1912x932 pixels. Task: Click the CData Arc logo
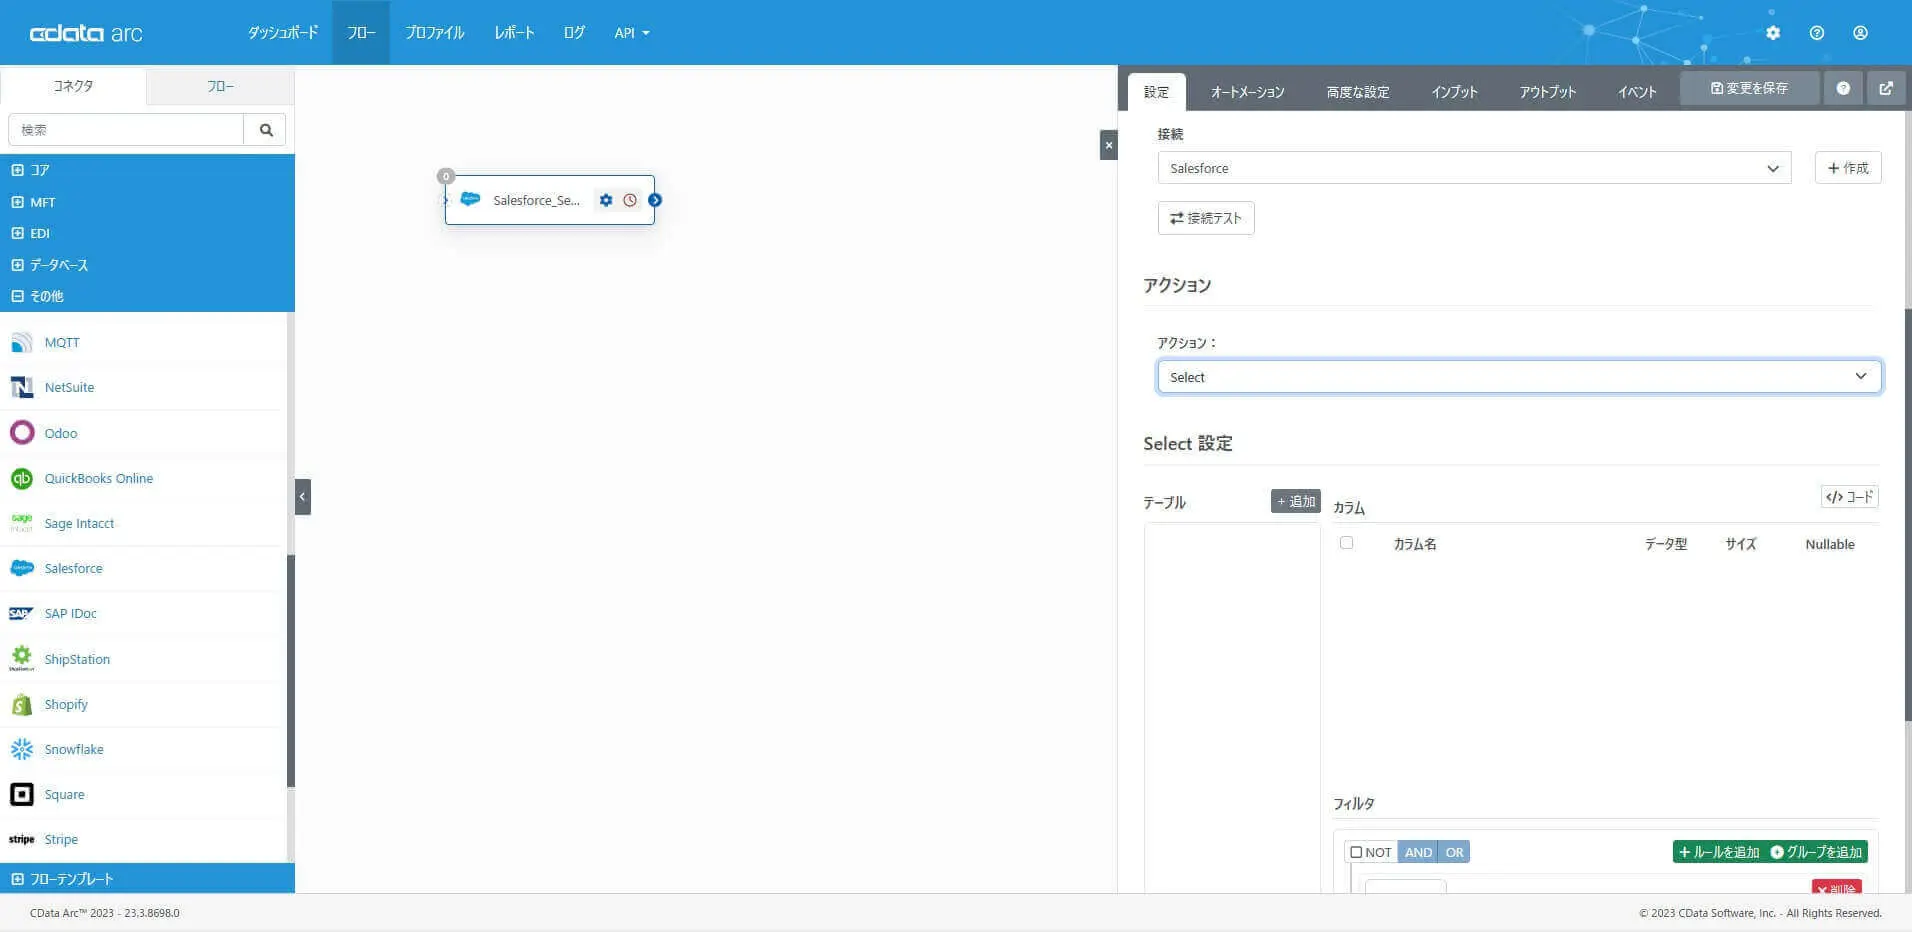(86, 33)
